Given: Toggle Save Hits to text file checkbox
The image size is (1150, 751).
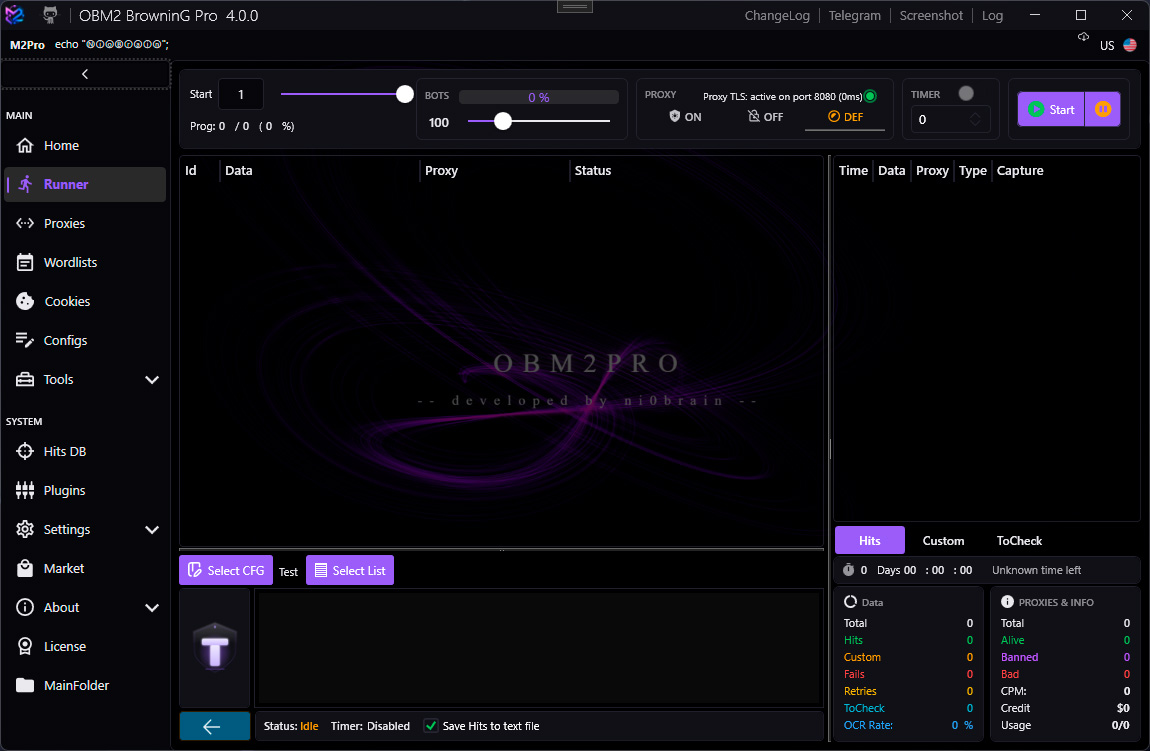Looking at the screenshot, I should click(x=431, y=726).
